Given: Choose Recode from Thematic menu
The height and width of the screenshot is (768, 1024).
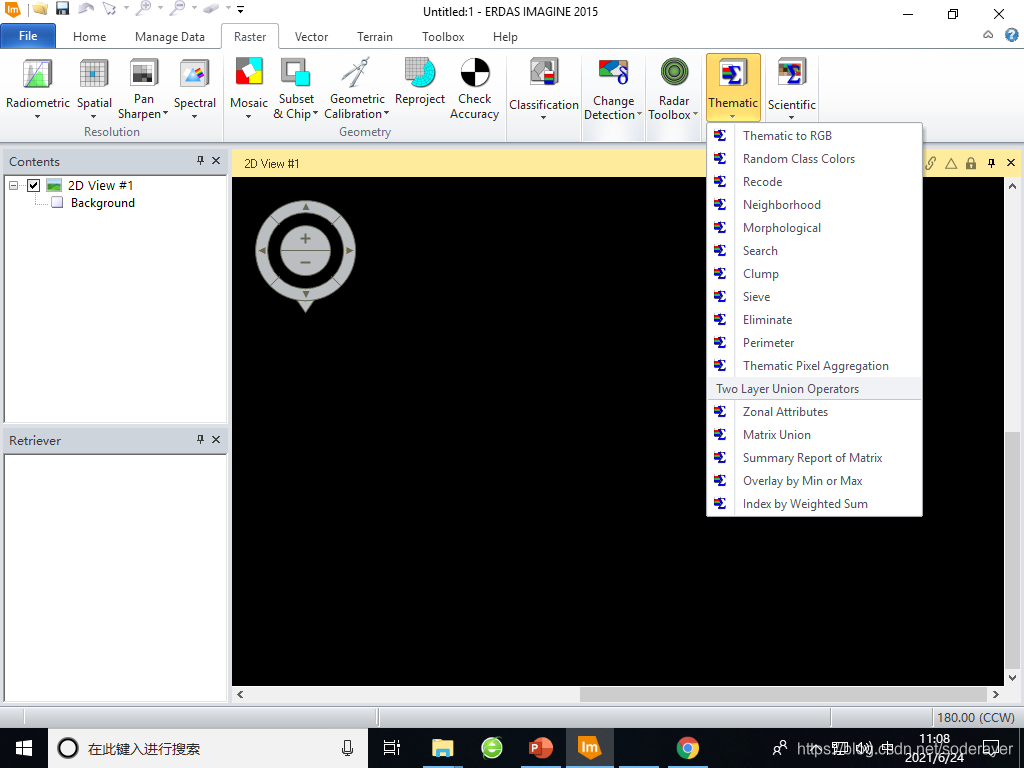Looking at the screenshot, I should tap(814, 182).
